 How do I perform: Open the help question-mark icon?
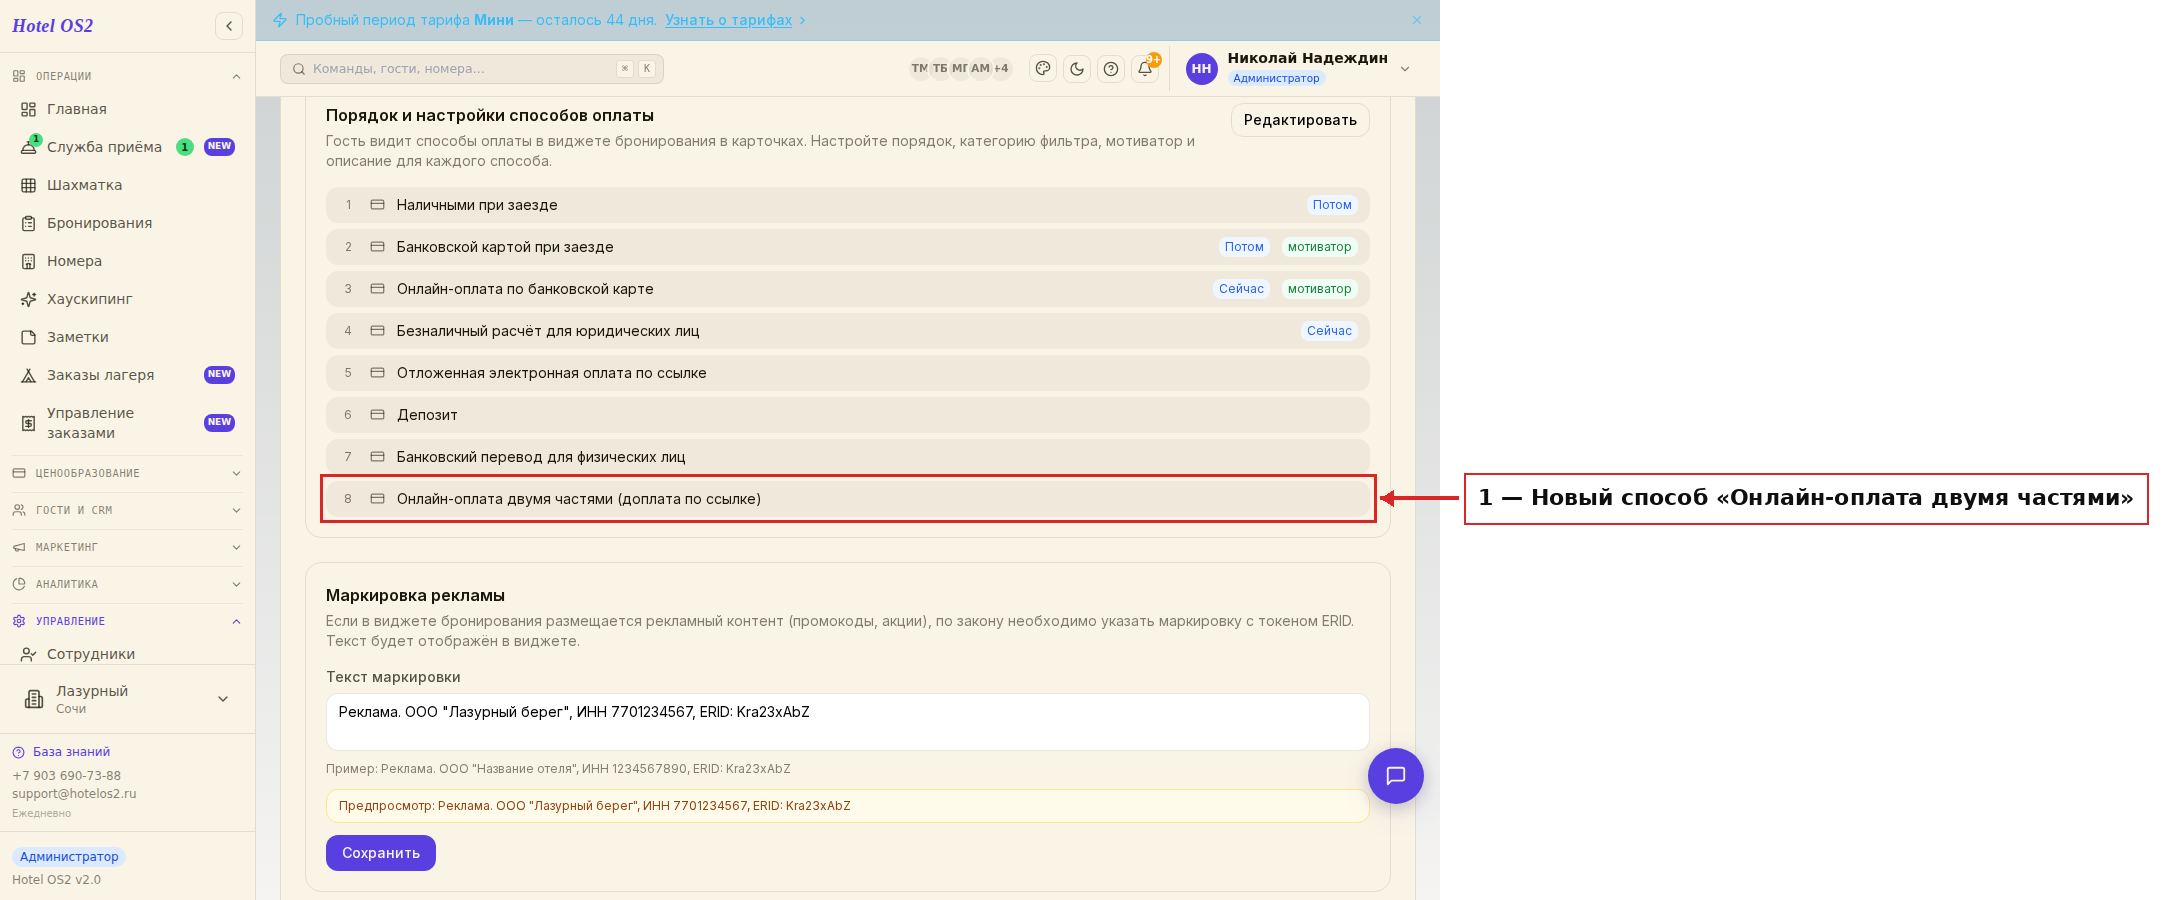coord(1111,69)
